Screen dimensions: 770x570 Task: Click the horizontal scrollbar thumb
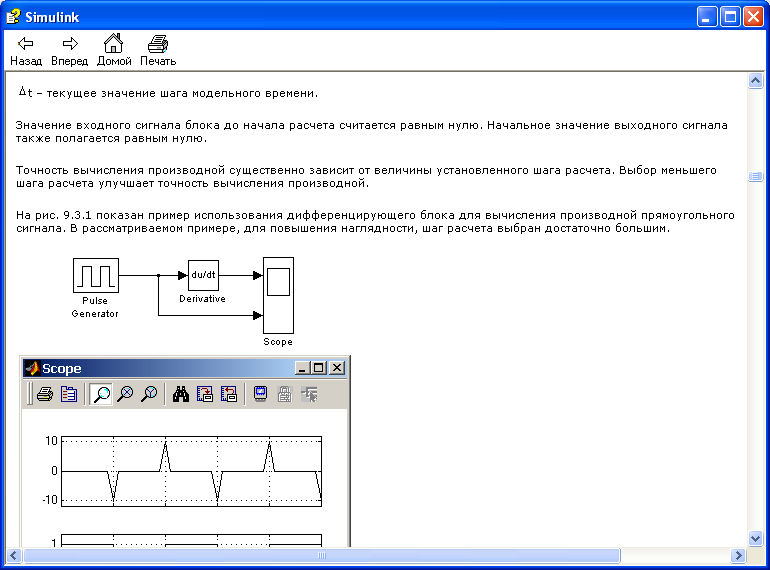322,556
